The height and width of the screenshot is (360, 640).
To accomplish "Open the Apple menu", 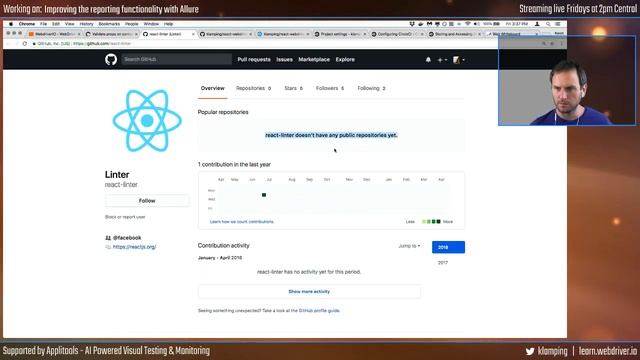I will 11,24.
